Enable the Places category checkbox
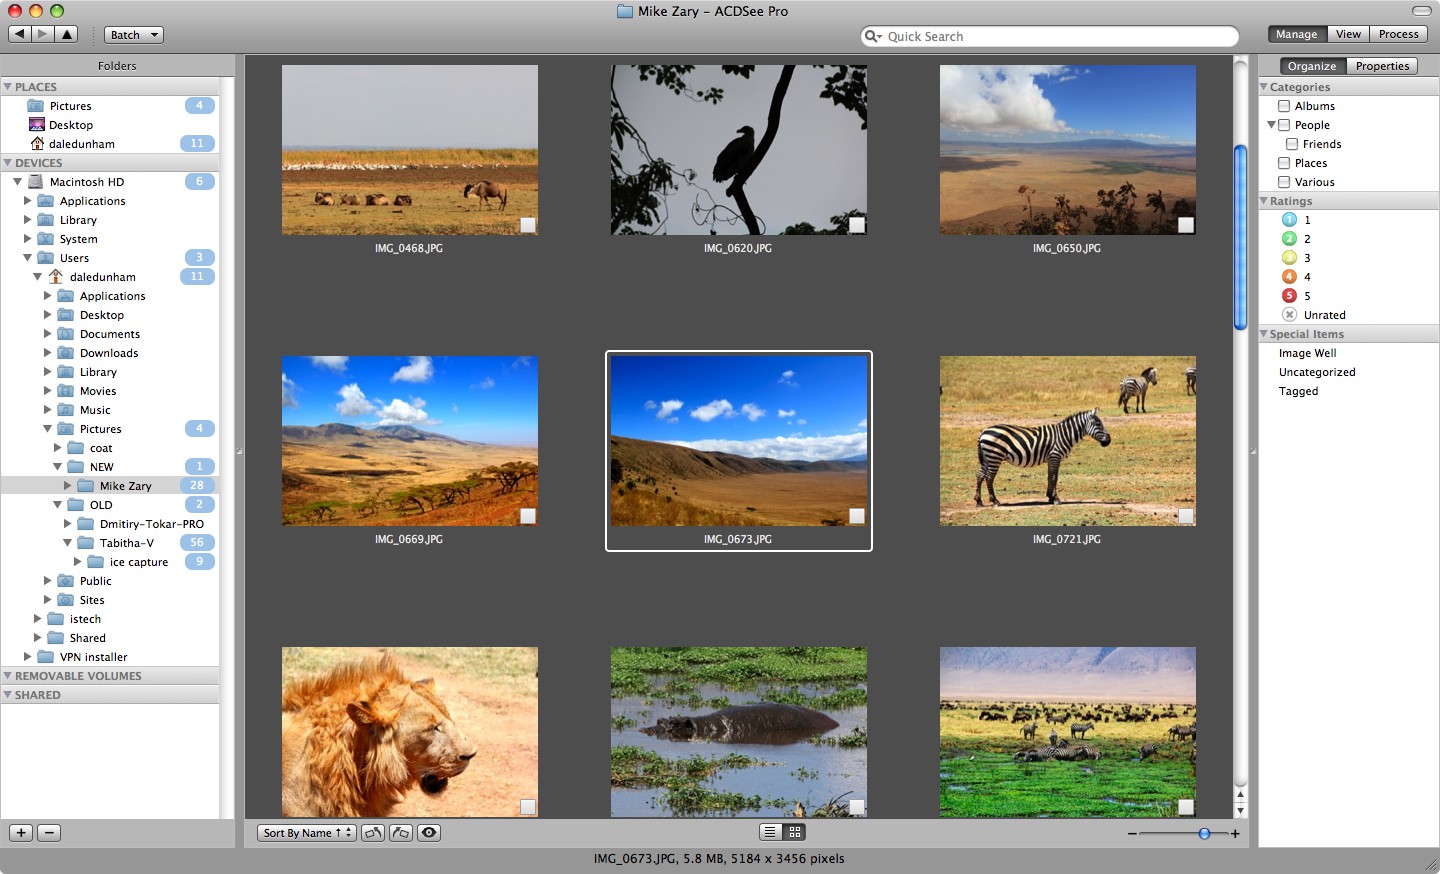This screenshot has height=874, width=1440. click(x=1284, y=162)
